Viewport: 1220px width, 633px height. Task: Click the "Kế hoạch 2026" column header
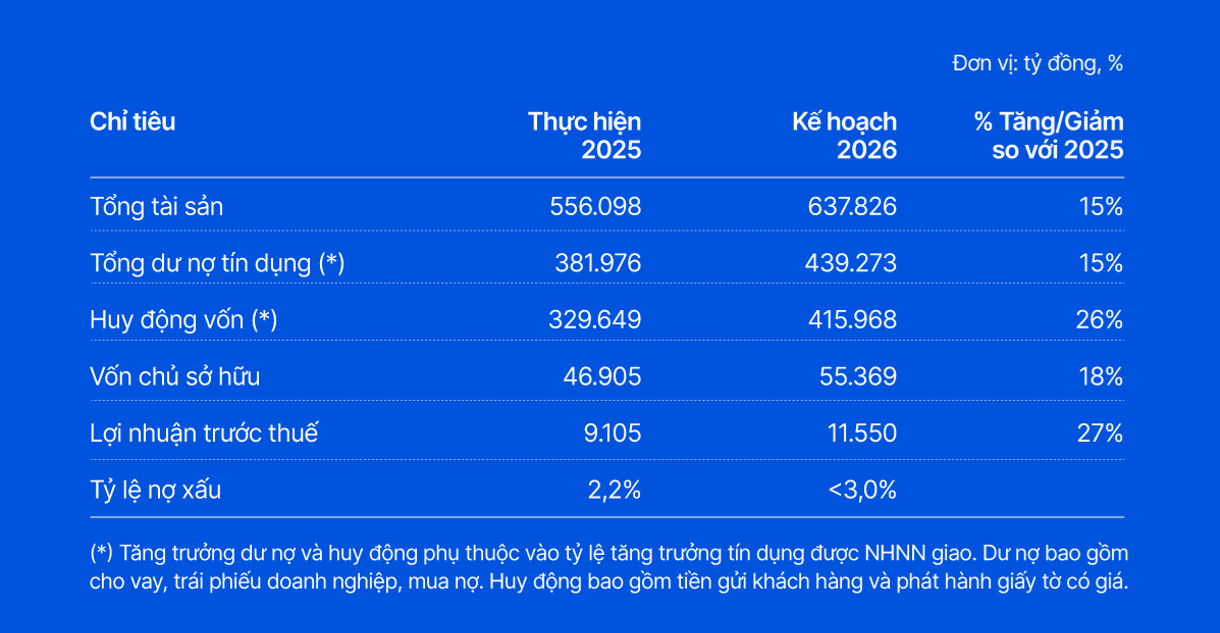tap(844, 136)
